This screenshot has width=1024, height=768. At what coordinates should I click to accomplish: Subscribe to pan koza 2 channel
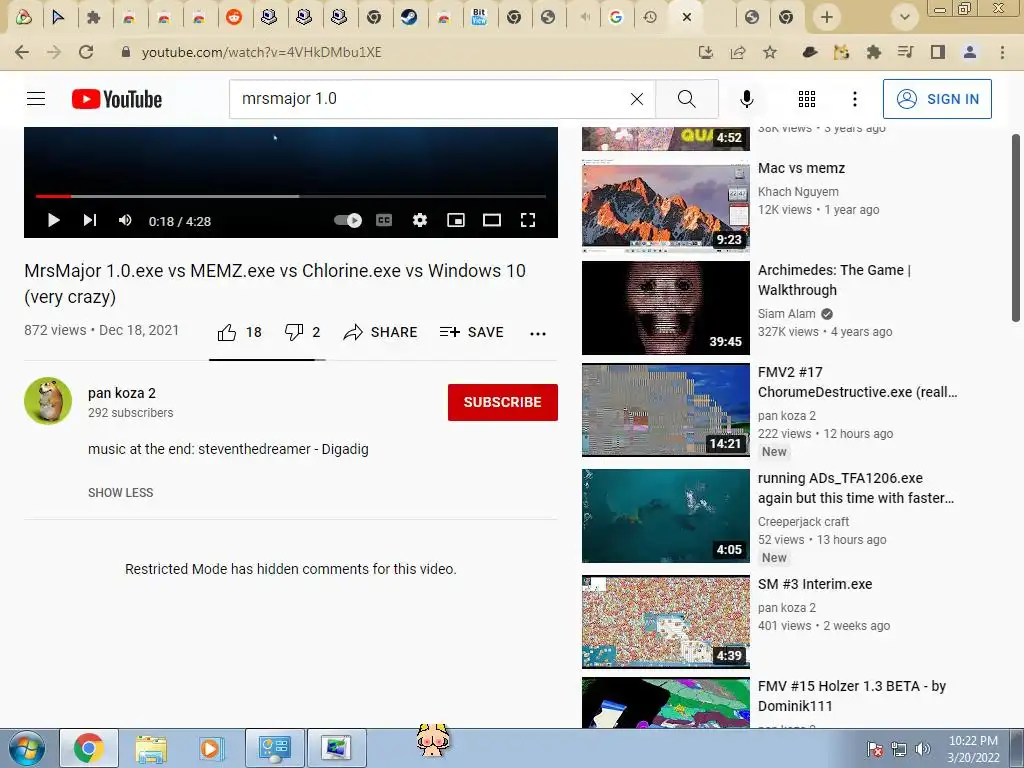pyautogui.click(x=503, y=402)
